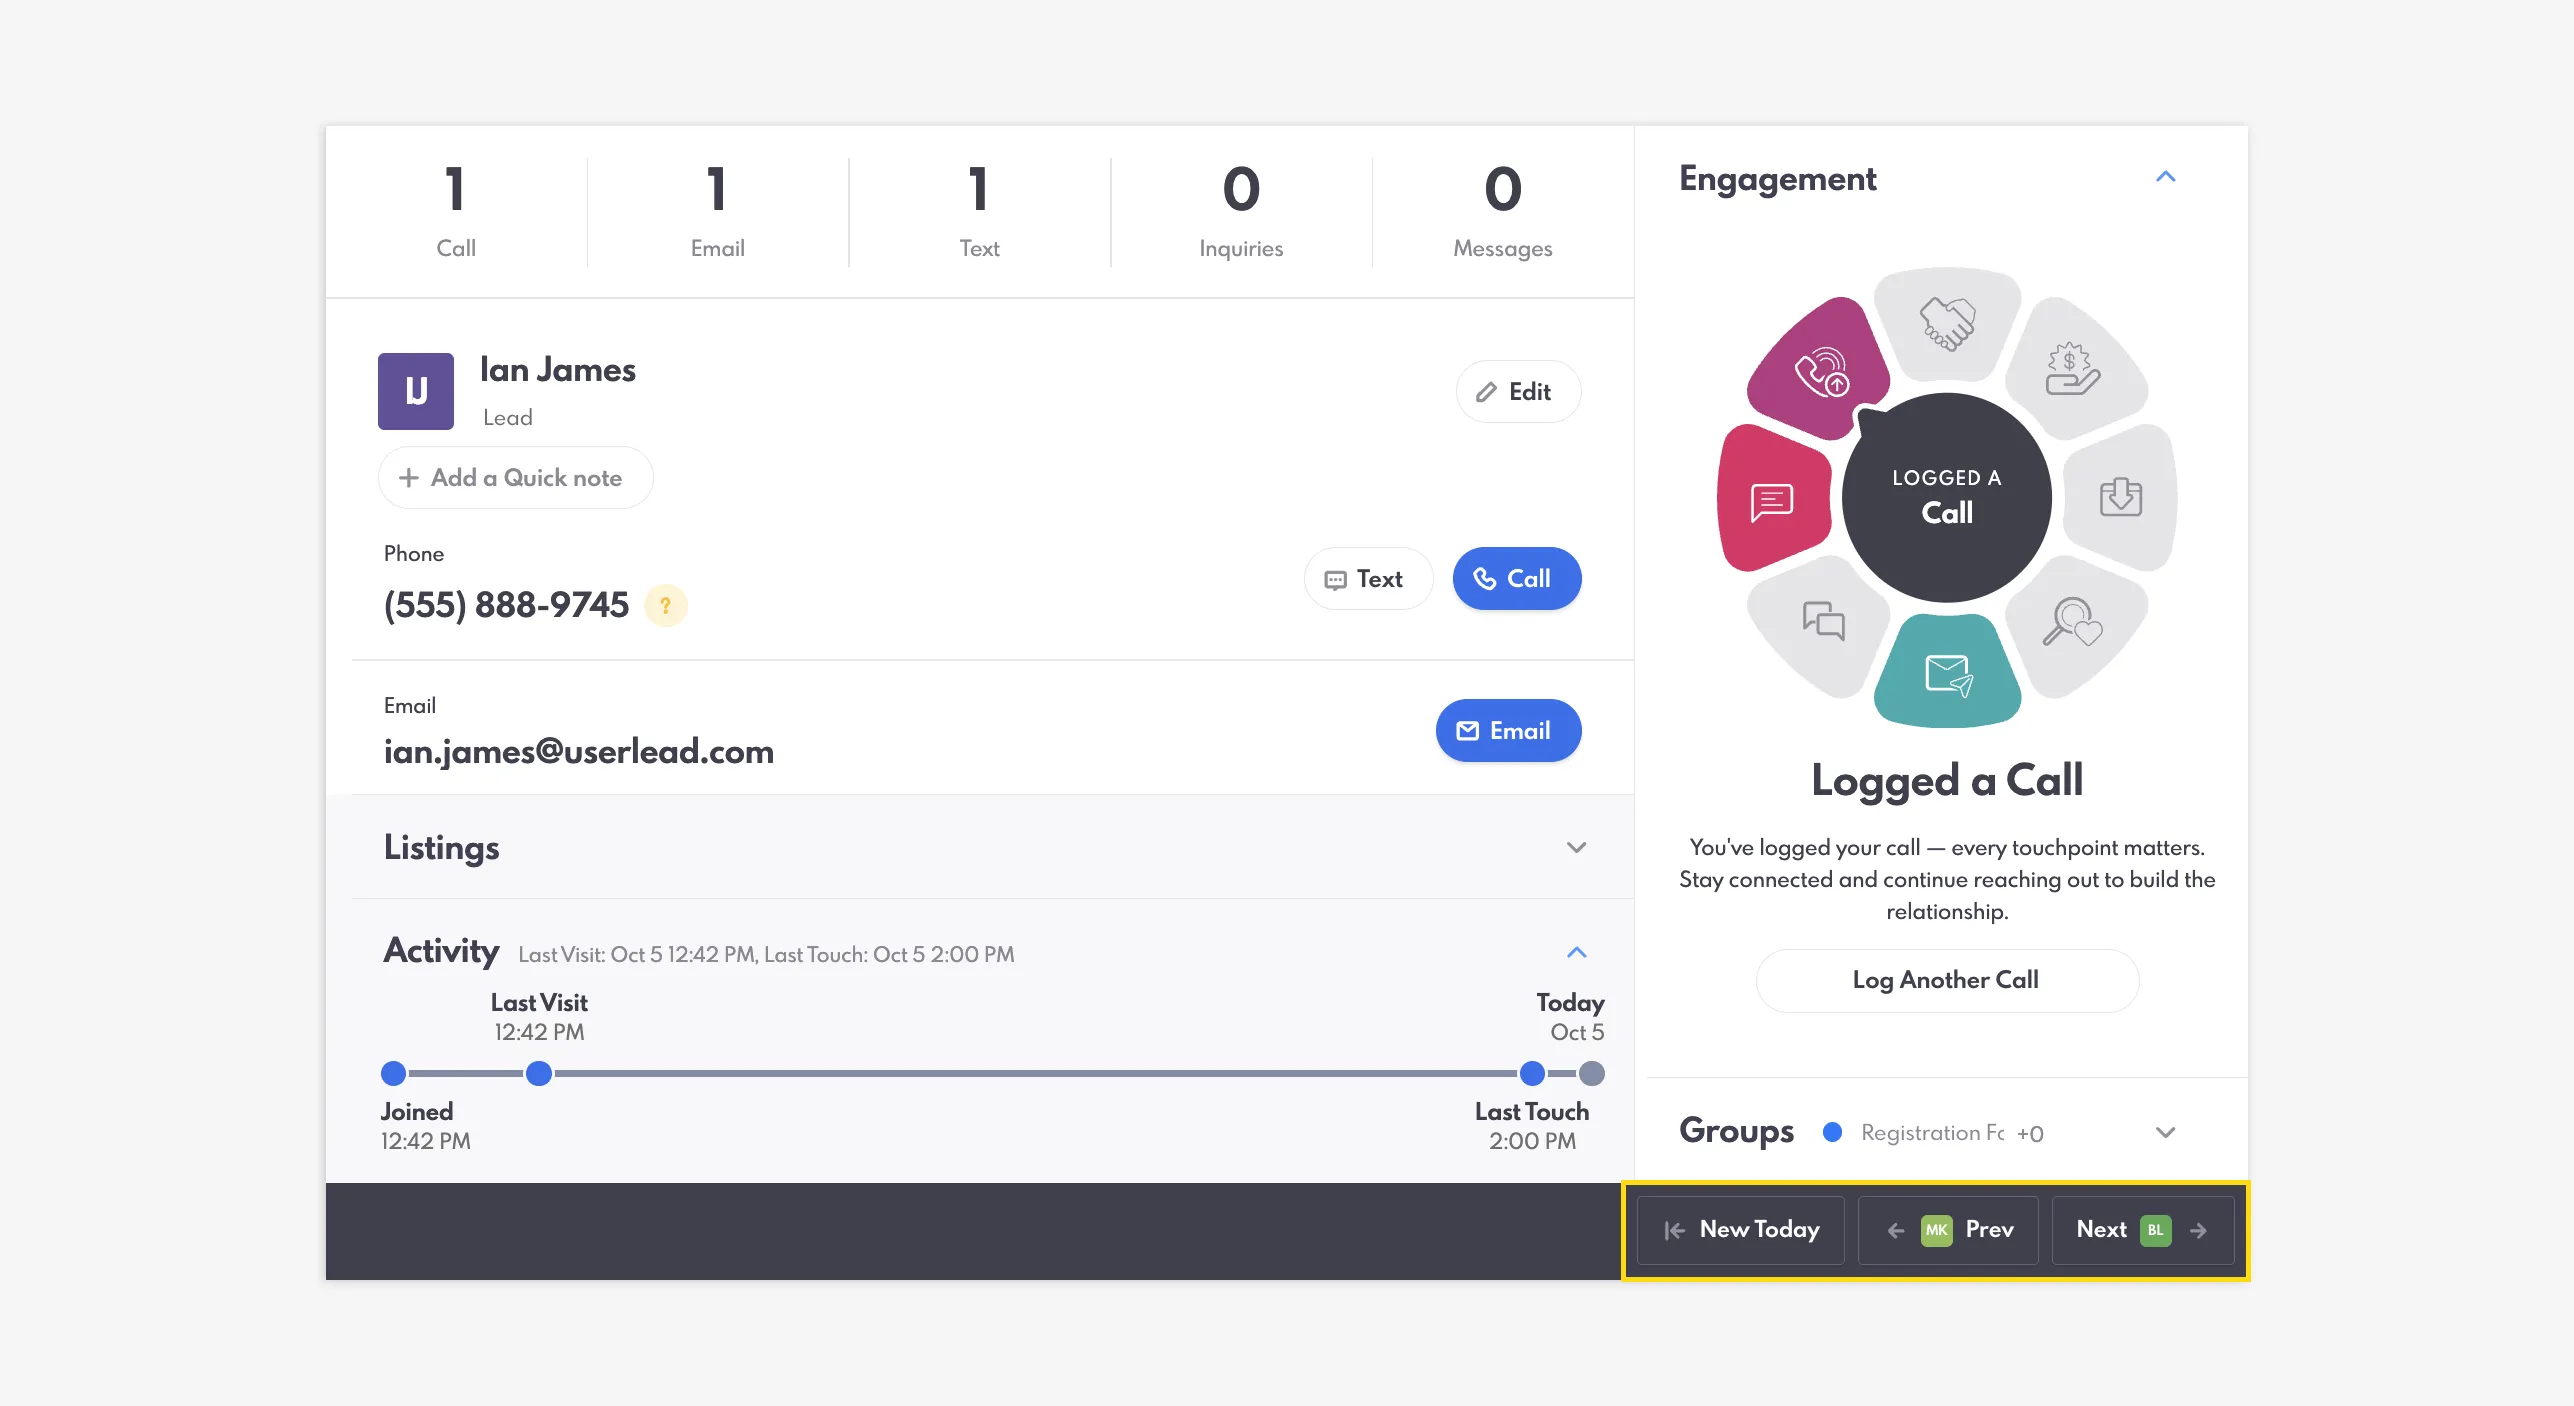Screen dimensions: 2574x1406
Task: Click the blue Registration group dot
Action: click(1832, 1132)
